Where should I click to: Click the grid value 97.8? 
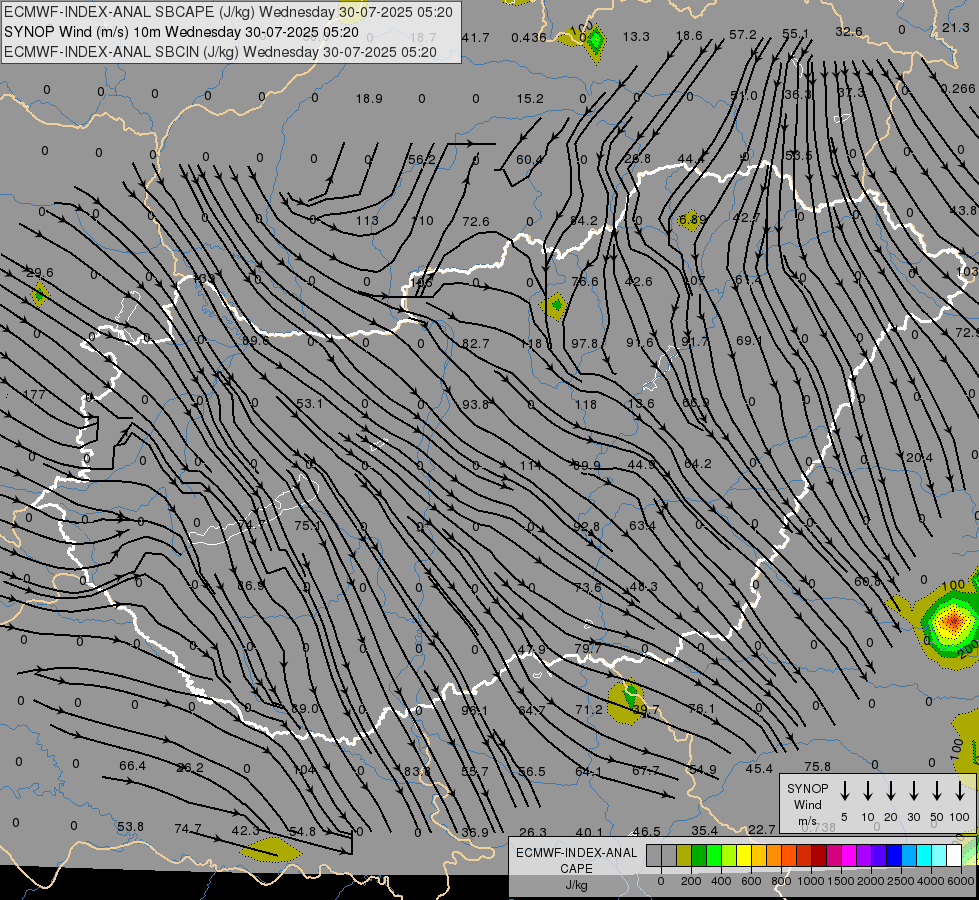[x=585, y=344]
